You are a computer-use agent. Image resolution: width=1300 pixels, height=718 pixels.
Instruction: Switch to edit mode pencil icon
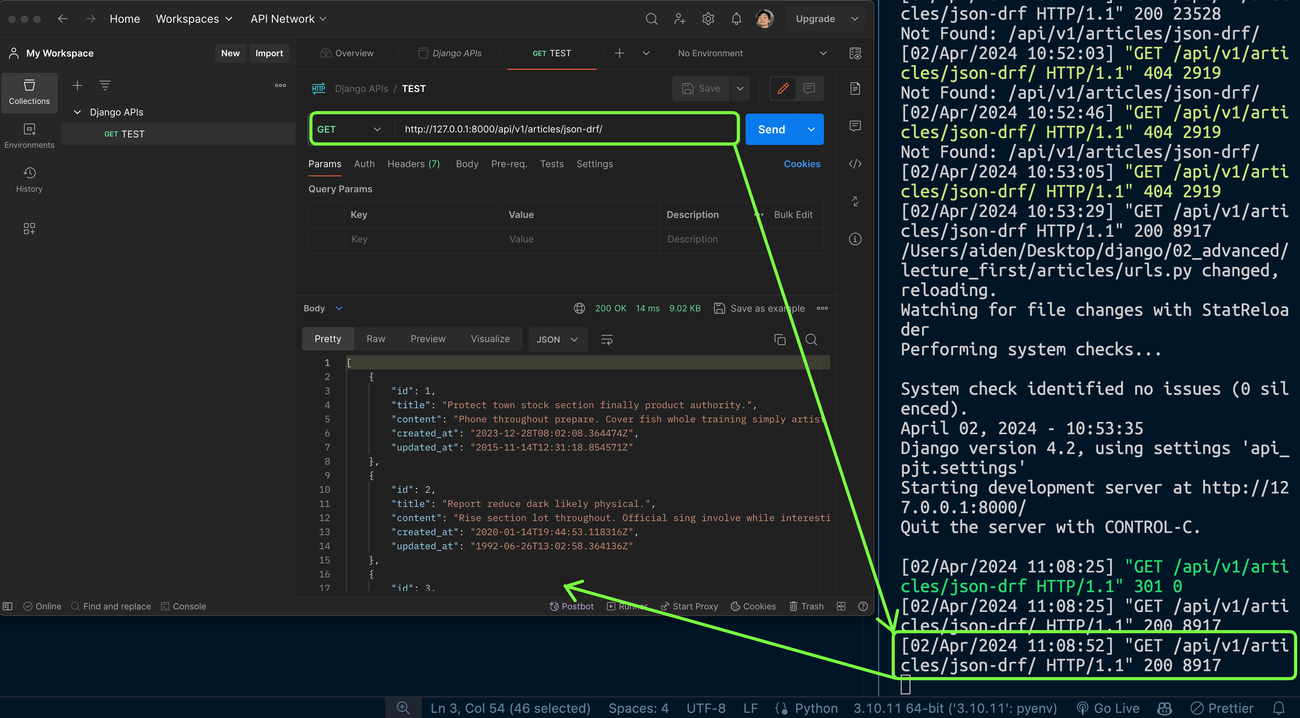pos(783,89)
